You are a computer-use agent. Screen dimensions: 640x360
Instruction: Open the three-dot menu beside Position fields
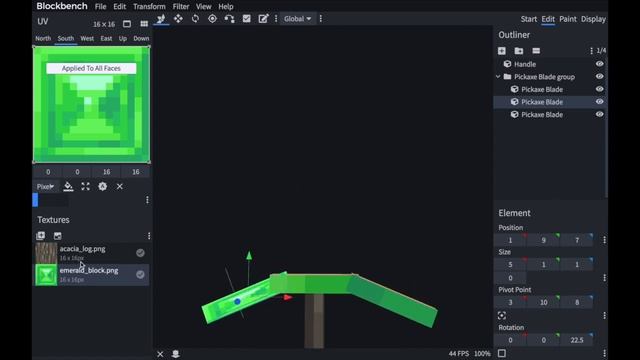pos(604,240)
